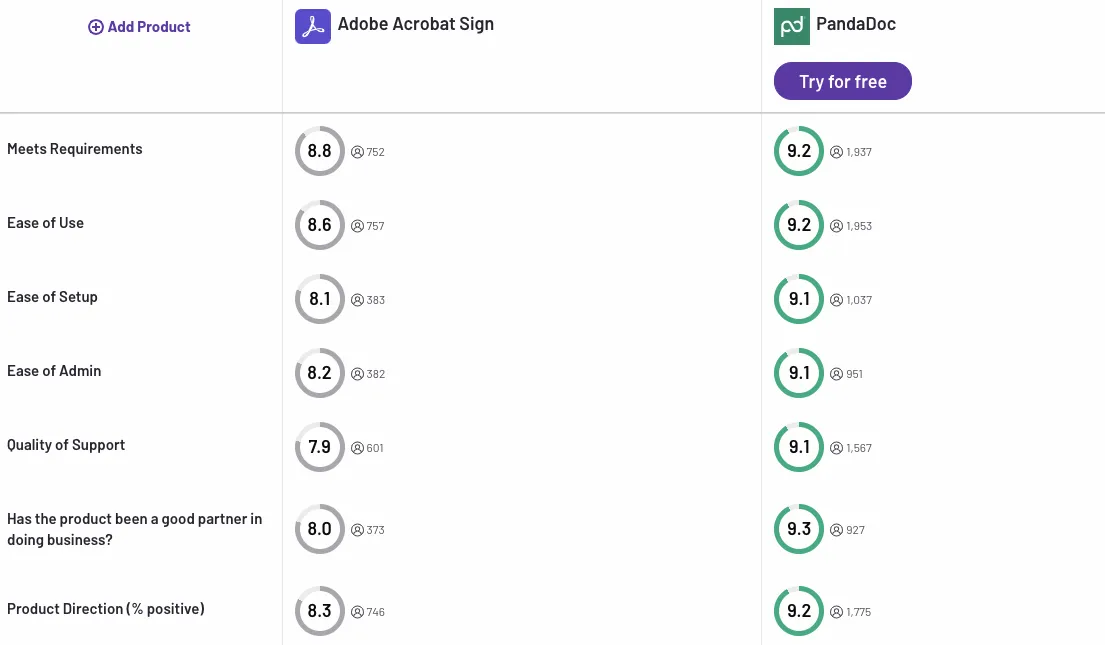Viewport: 1105px width, 645px height.
Task: Click the reviewer icon next to 601 for Quality of Support
Action: [x=357, y=448]
